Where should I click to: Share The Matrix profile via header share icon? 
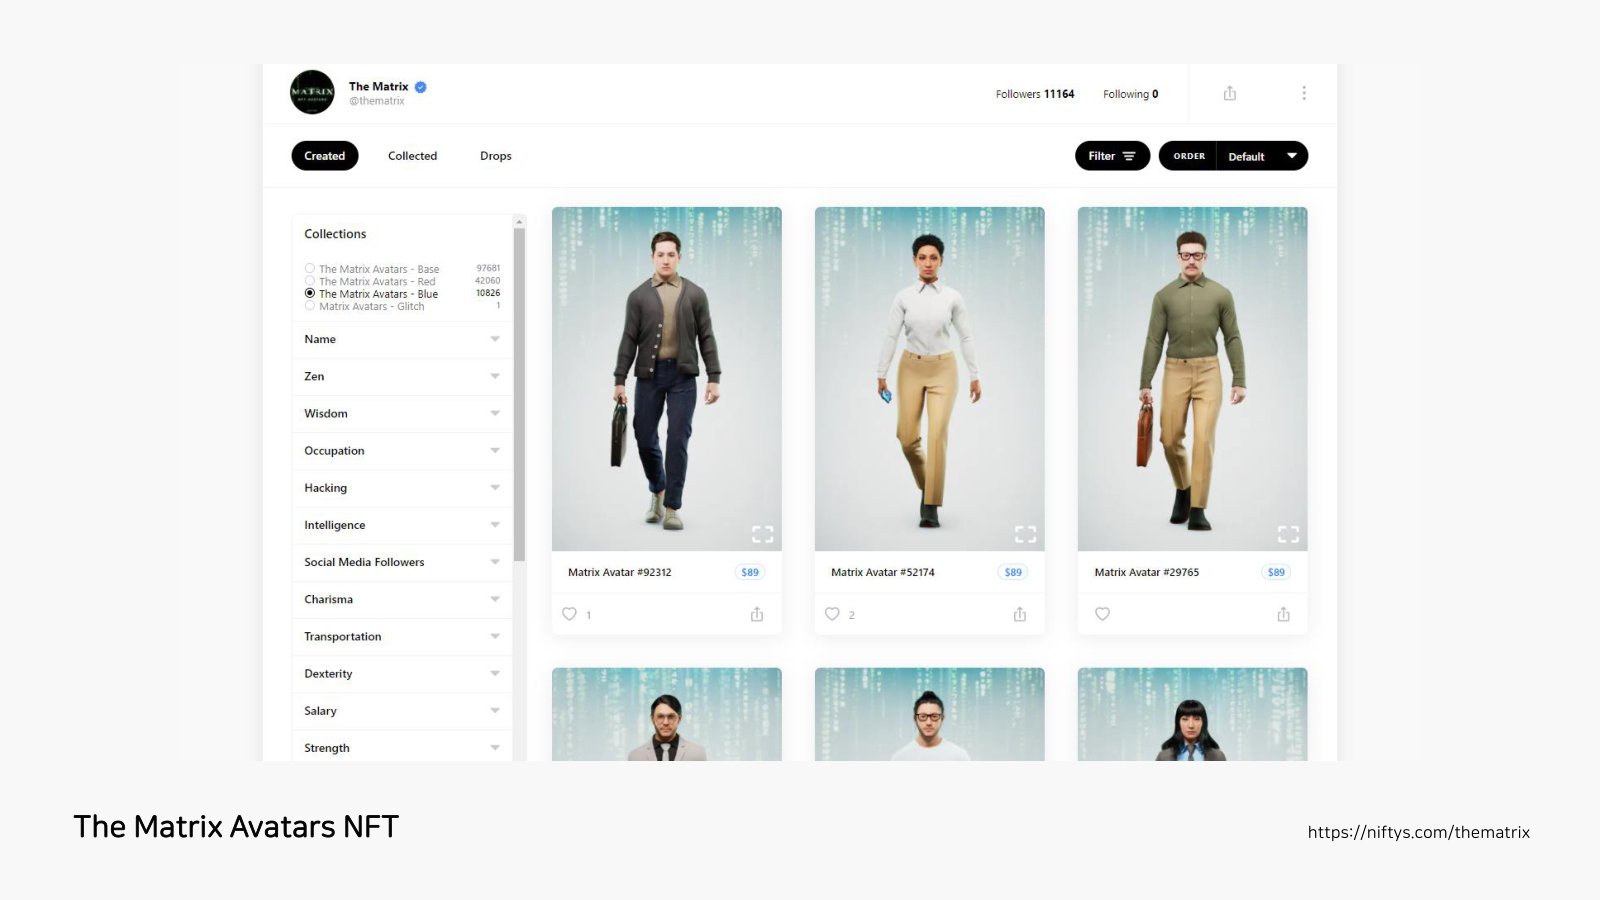[1230, 93]
